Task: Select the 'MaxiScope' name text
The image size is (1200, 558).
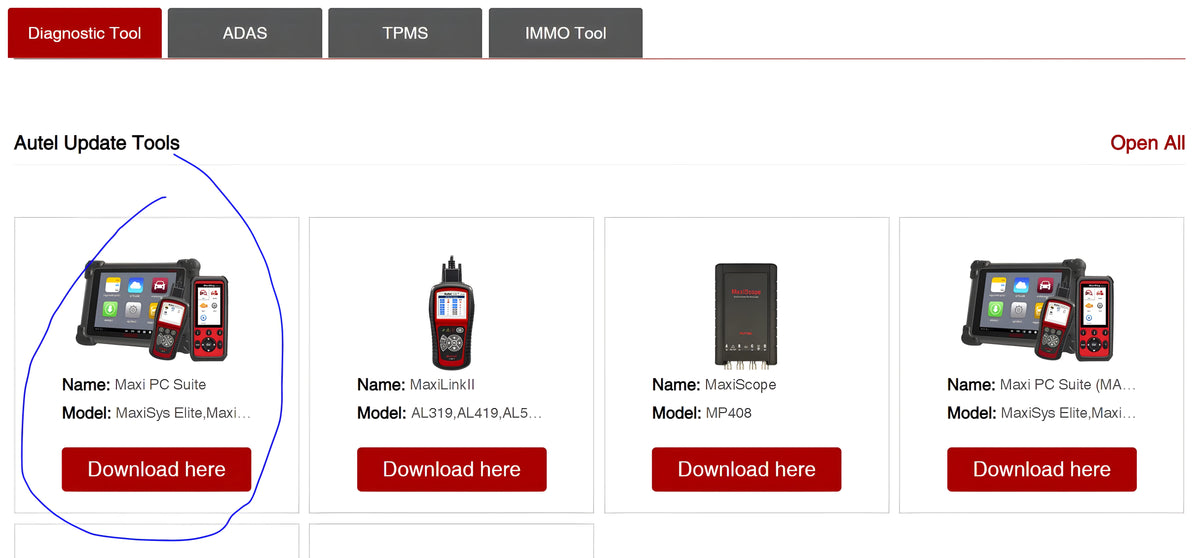Action: pyautogui.click(x=740, y=384)
